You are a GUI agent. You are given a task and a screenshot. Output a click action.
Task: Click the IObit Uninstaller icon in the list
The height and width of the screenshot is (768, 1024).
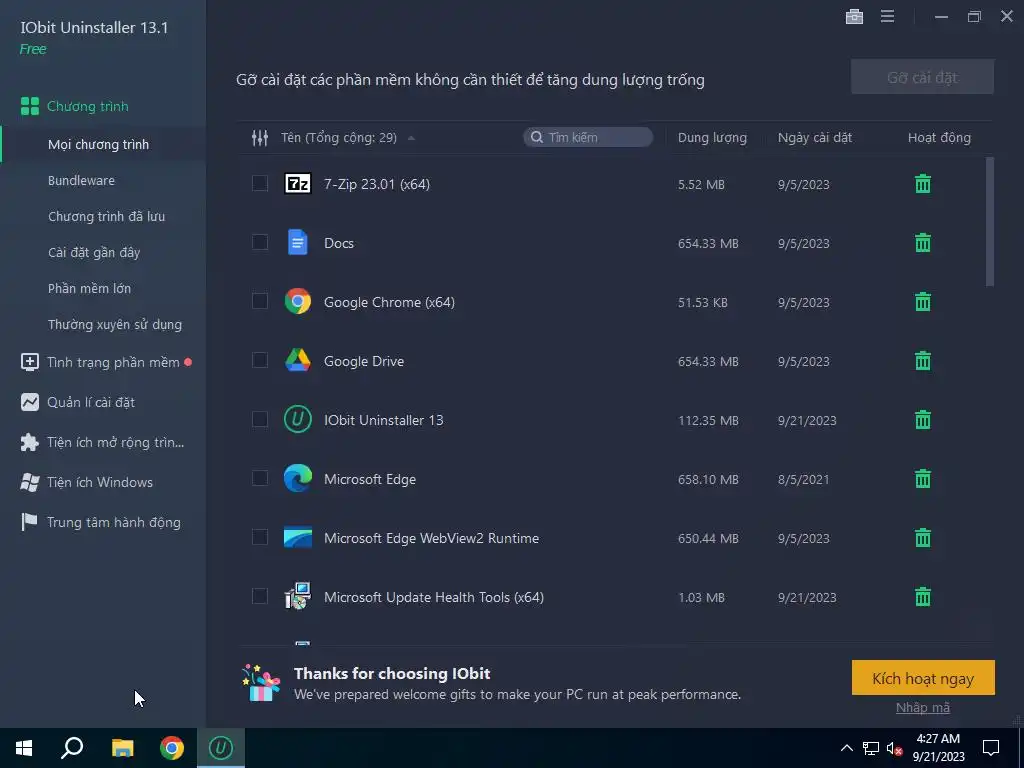pos(298,420)
